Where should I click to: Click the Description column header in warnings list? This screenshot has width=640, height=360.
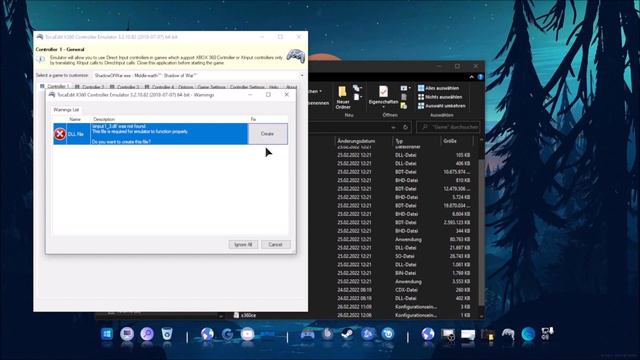[x=104, y=119]
